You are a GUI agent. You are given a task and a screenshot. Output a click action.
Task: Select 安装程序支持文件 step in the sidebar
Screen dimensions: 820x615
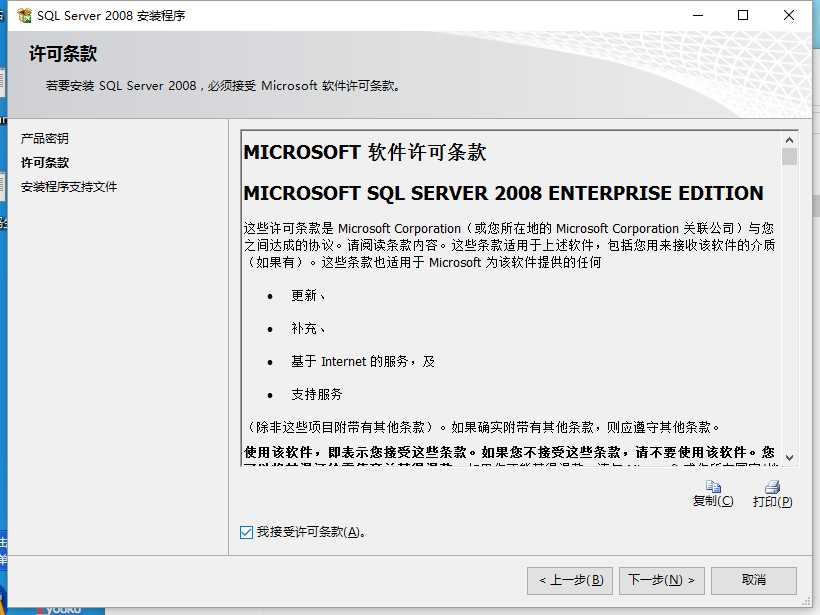(69, 186)
